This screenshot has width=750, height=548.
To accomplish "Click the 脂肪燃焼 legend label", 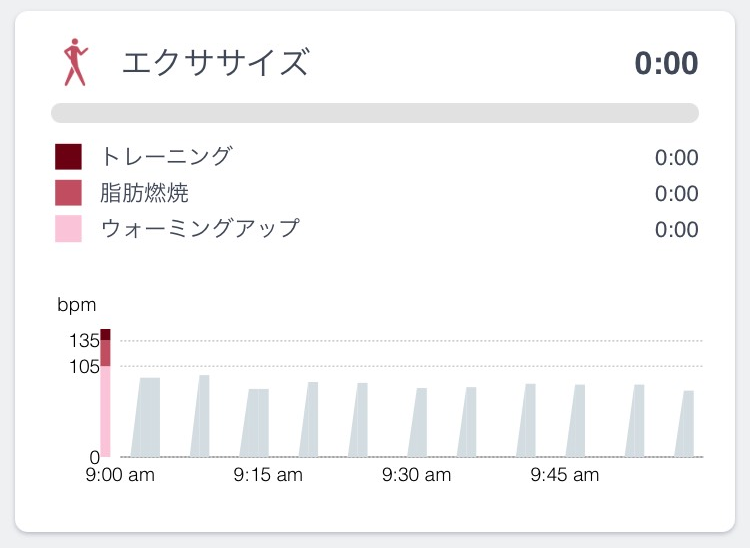I will pyautogui.click(x=144, y=193).
